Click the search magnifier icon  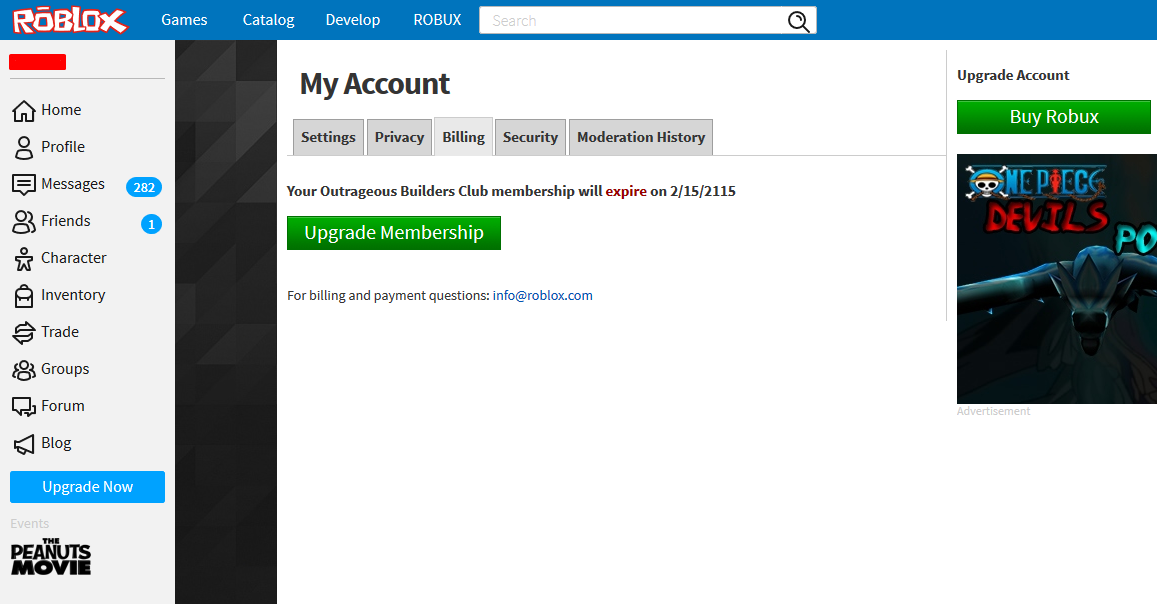click(798, 21)
